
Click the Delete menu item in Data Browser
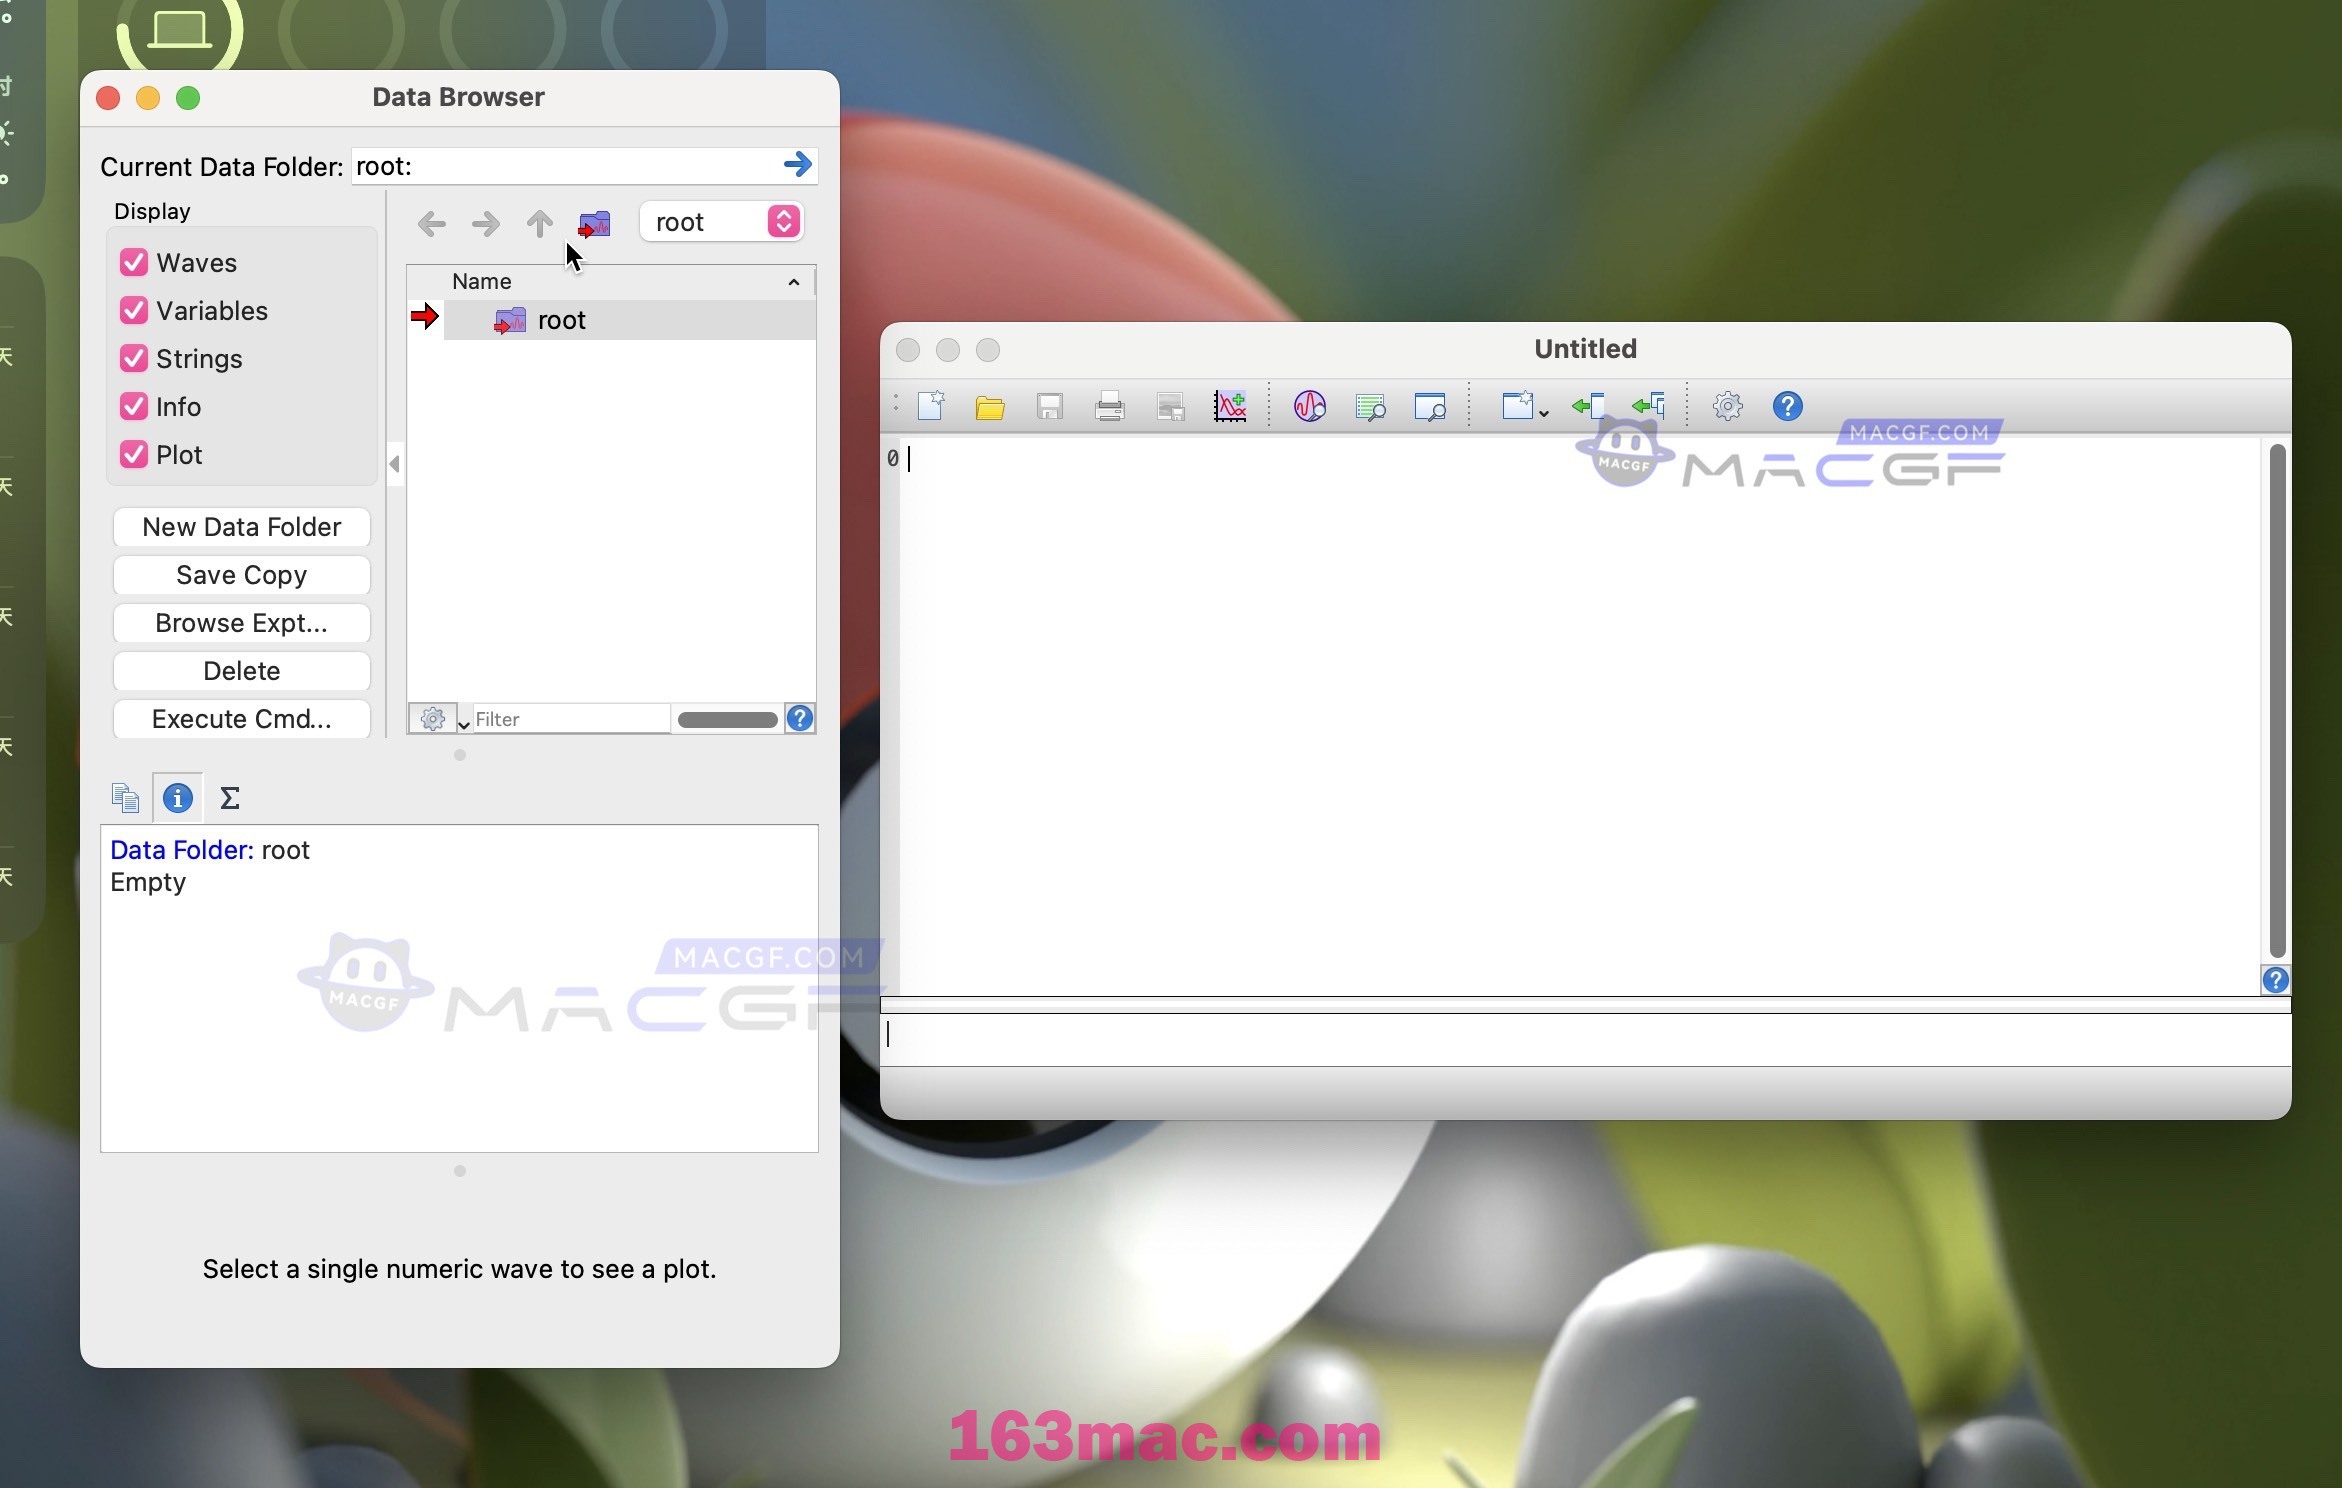[x=241, y=671]
